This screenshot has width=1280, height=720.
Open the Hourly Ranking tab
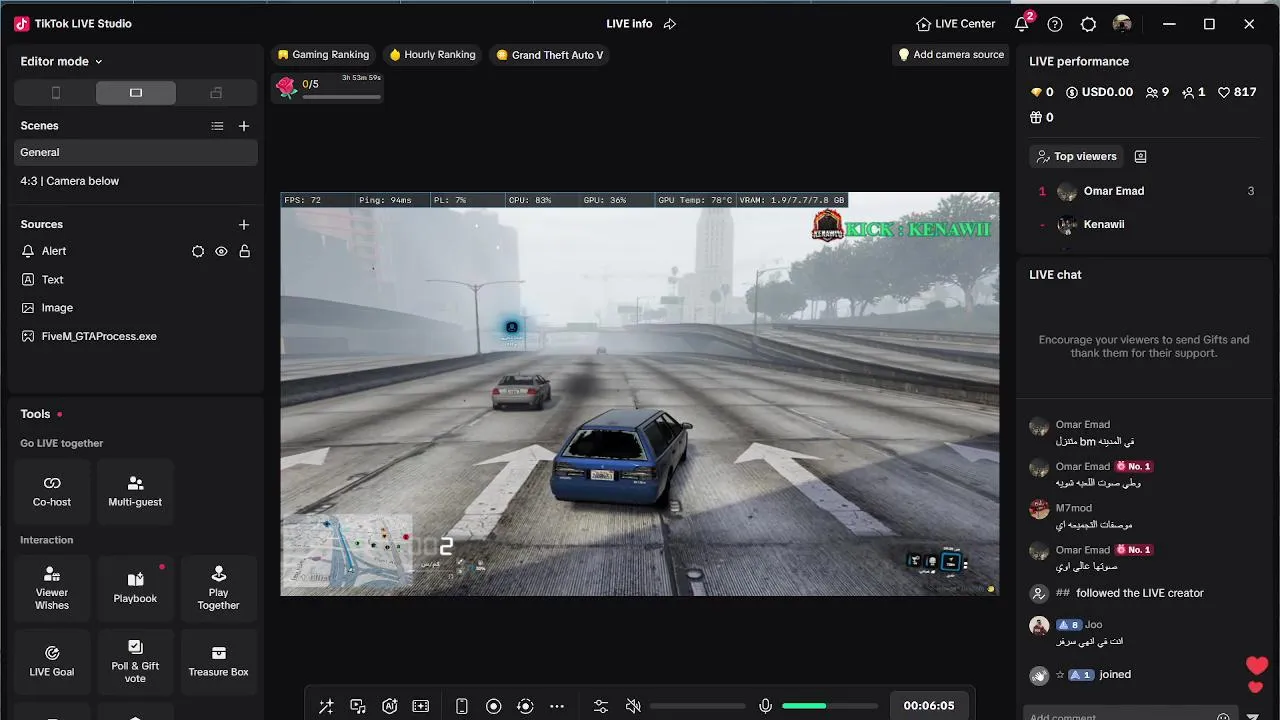pos(432,55)
